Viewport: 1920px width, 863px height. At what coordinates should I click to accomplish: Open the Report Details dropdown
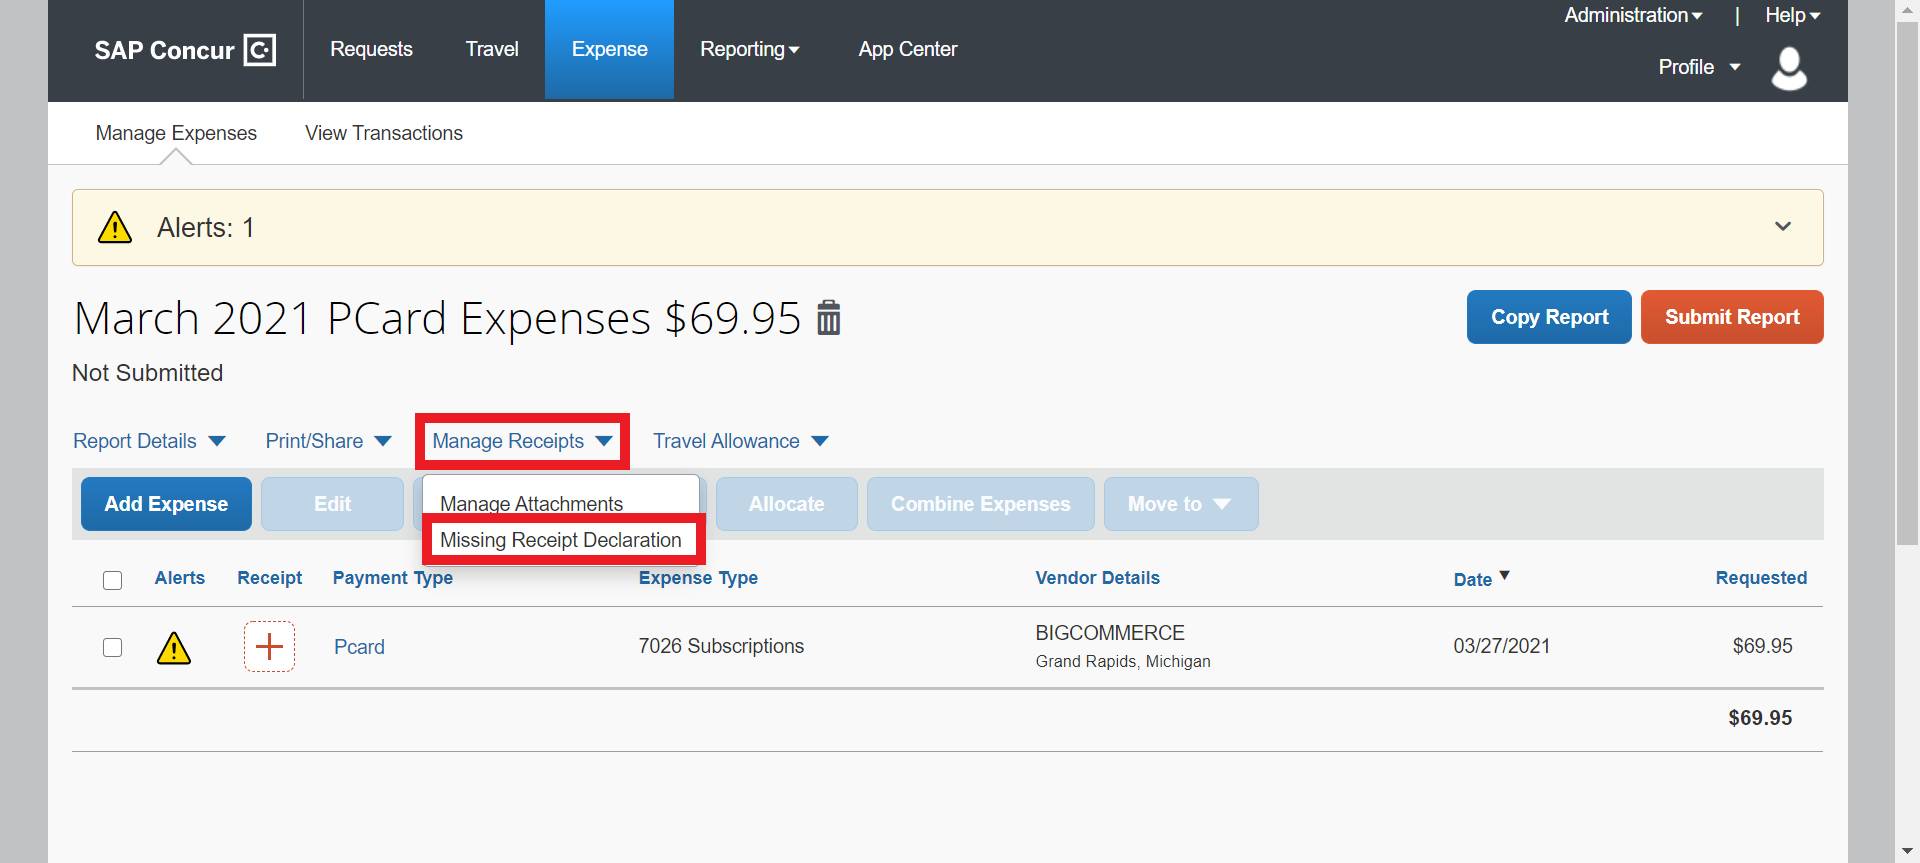coord(150,441)
